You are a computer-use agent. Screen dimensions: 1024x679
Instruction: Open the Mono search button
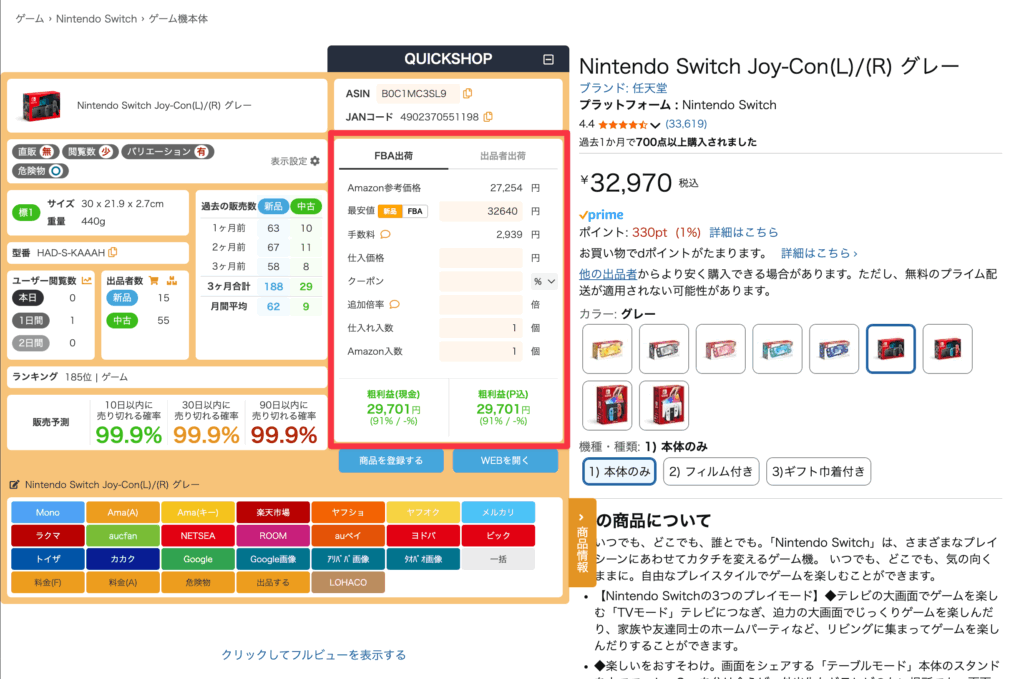[48, 513]
